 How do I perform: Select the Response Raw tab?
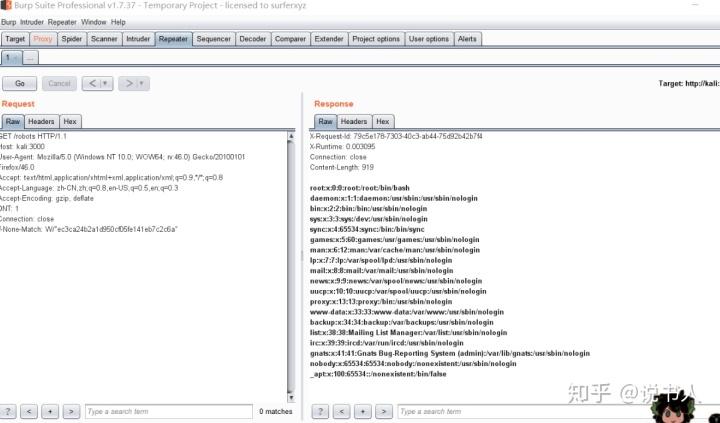click(x=326, y=122)
